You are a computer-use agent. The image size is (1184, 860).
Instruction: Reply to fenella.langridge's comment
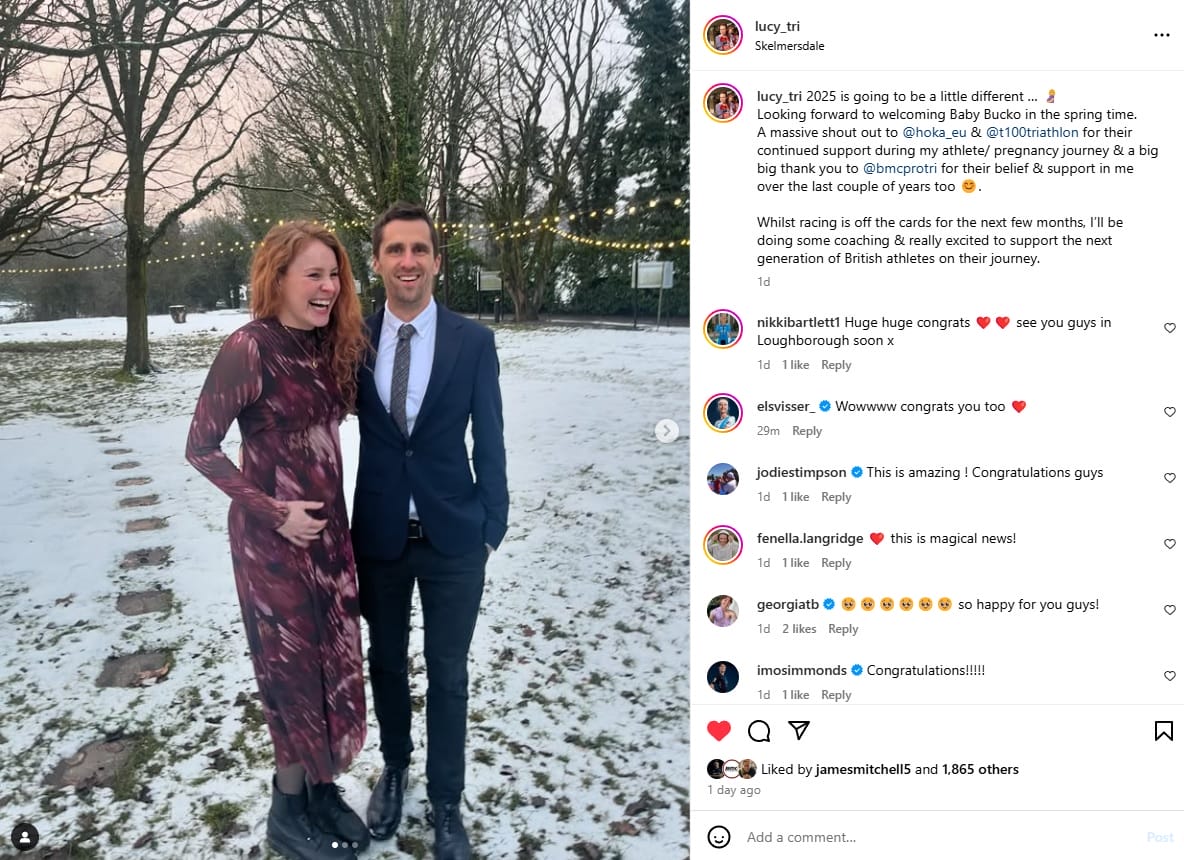coord(836,563)
